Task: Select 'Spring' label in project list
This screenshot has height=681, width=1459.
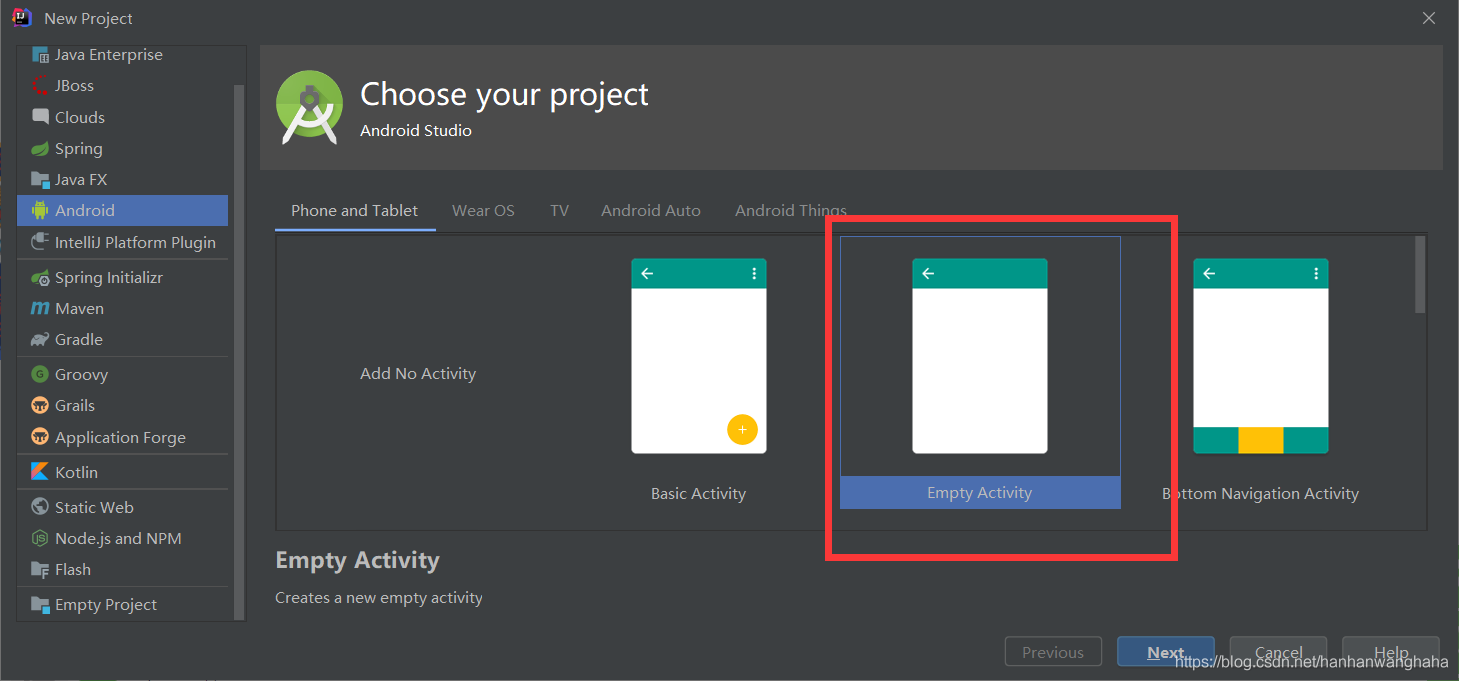Action: tap(79, 149)
